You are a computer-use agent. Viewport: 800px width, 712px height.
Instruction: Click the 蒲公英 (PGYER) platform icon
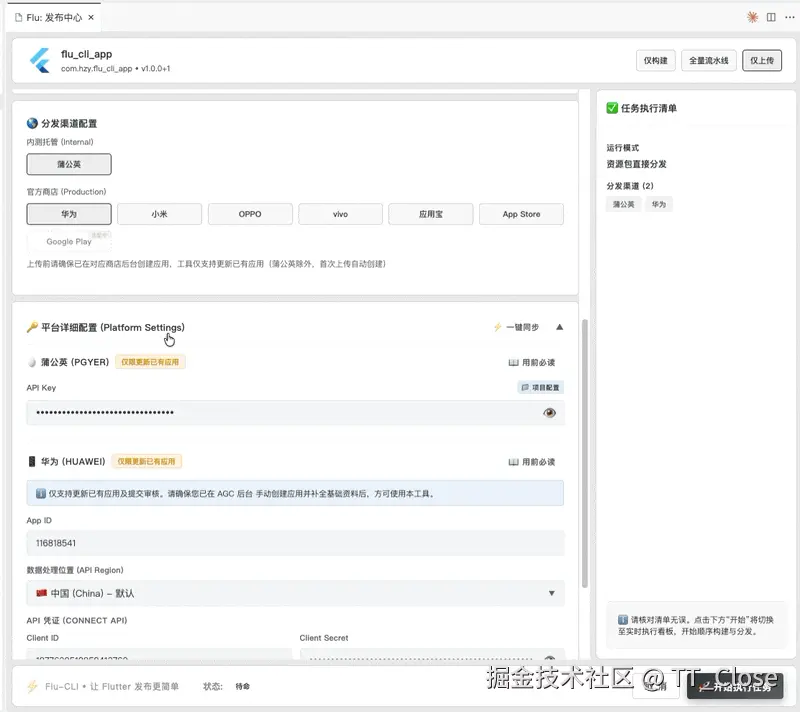point(32,362)
